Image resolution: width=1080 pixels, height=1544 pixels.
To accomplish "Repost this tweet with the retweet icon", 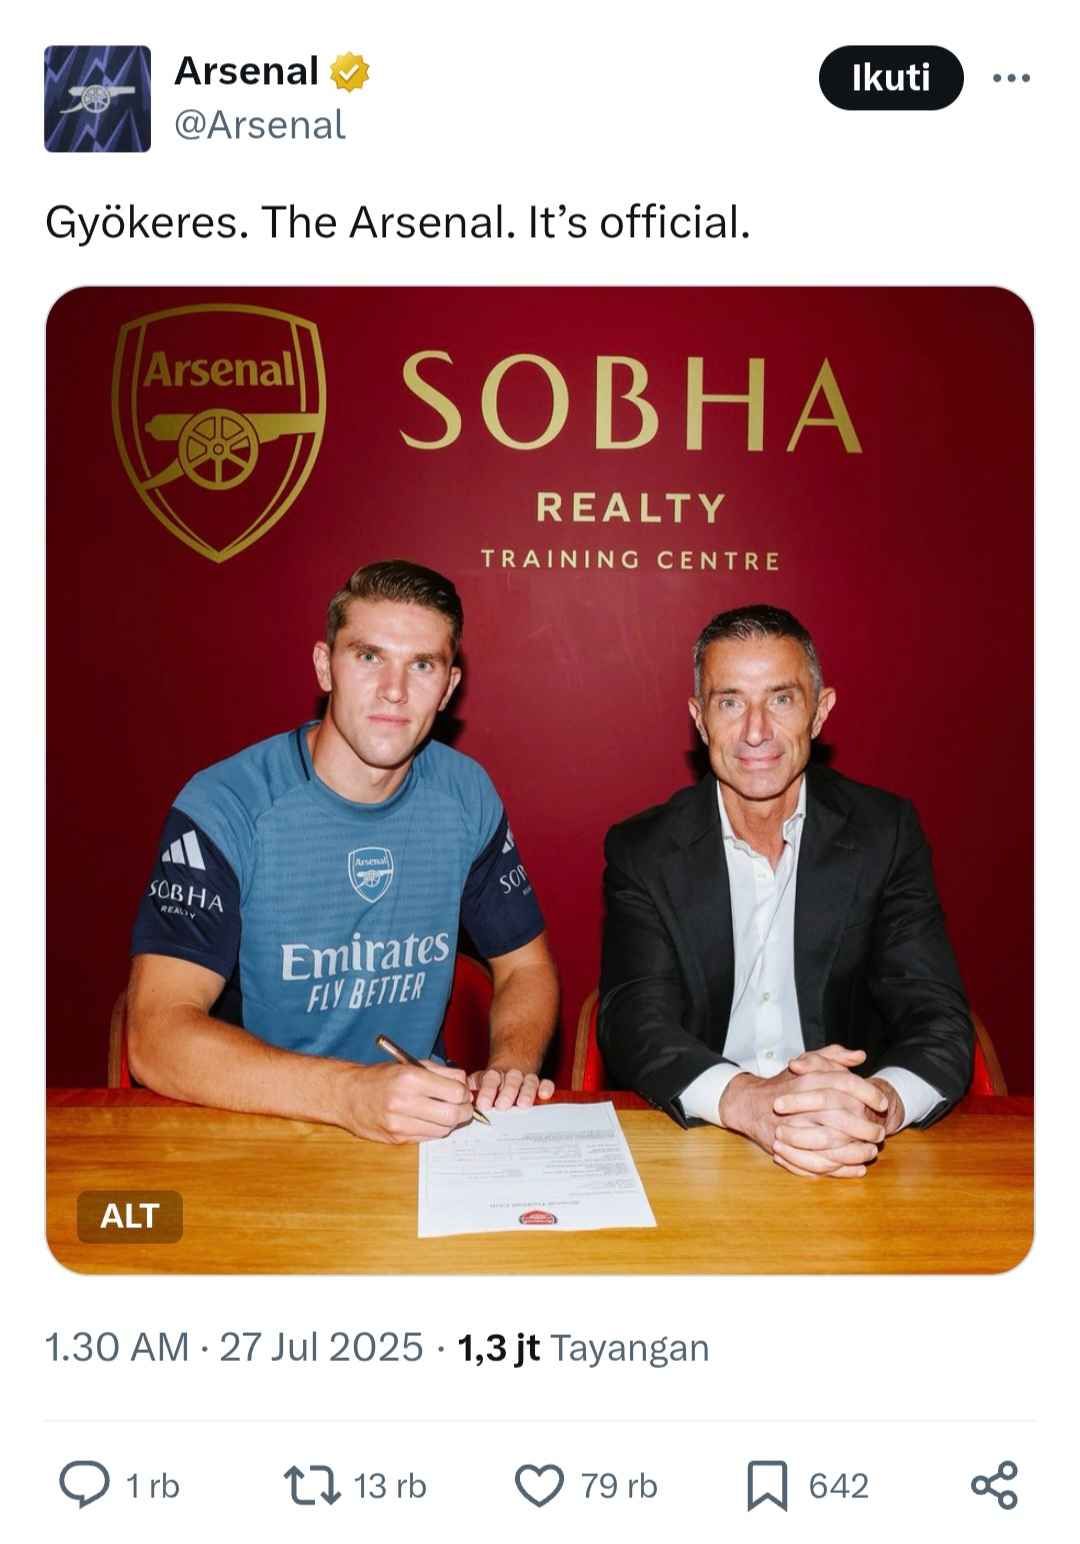I will (312, 1485).
